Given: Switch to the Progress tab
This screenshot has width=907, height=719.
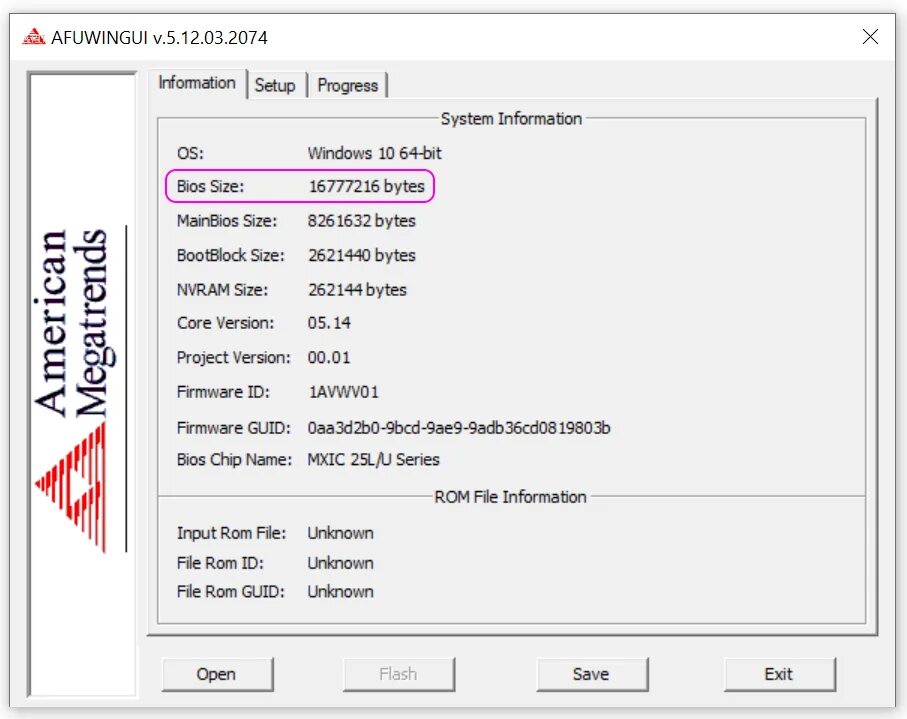Looking at the screenshot, I should click(348, 86).
